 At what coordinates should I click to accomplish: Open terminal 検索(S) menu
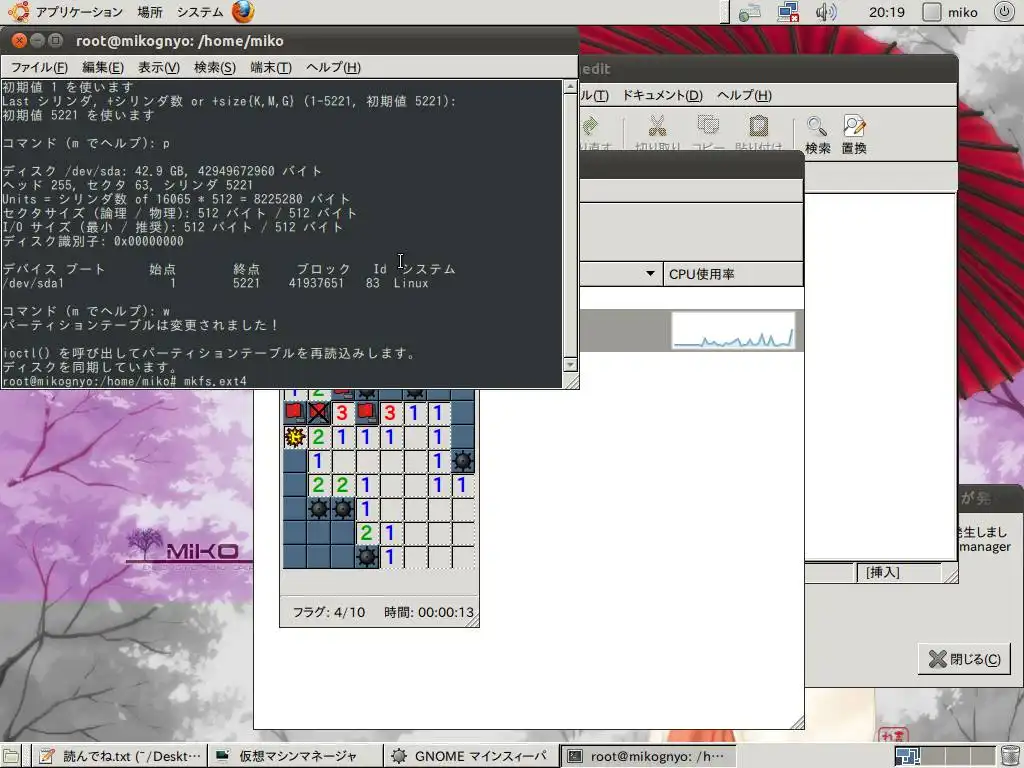(215, 67)
